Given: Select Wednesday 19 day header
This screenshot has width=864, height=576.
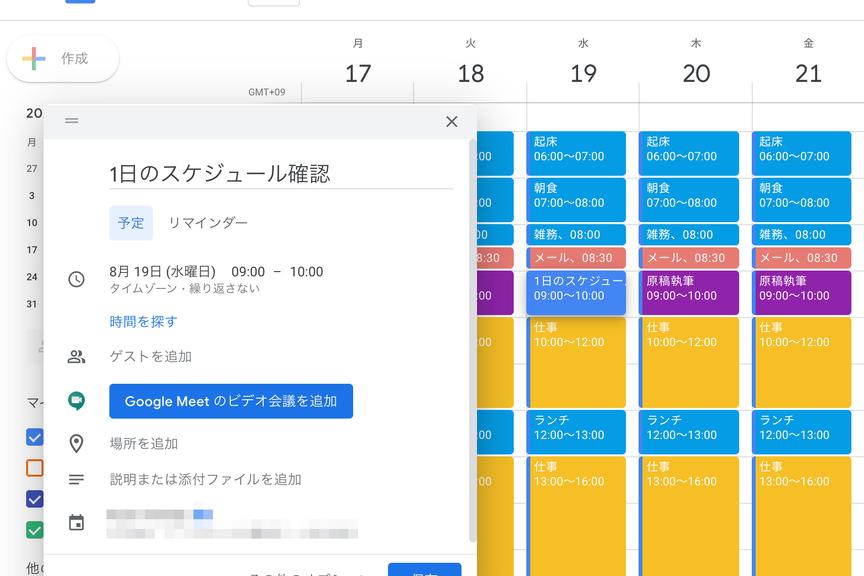Looking at the screenshot, I should [583, 63].
